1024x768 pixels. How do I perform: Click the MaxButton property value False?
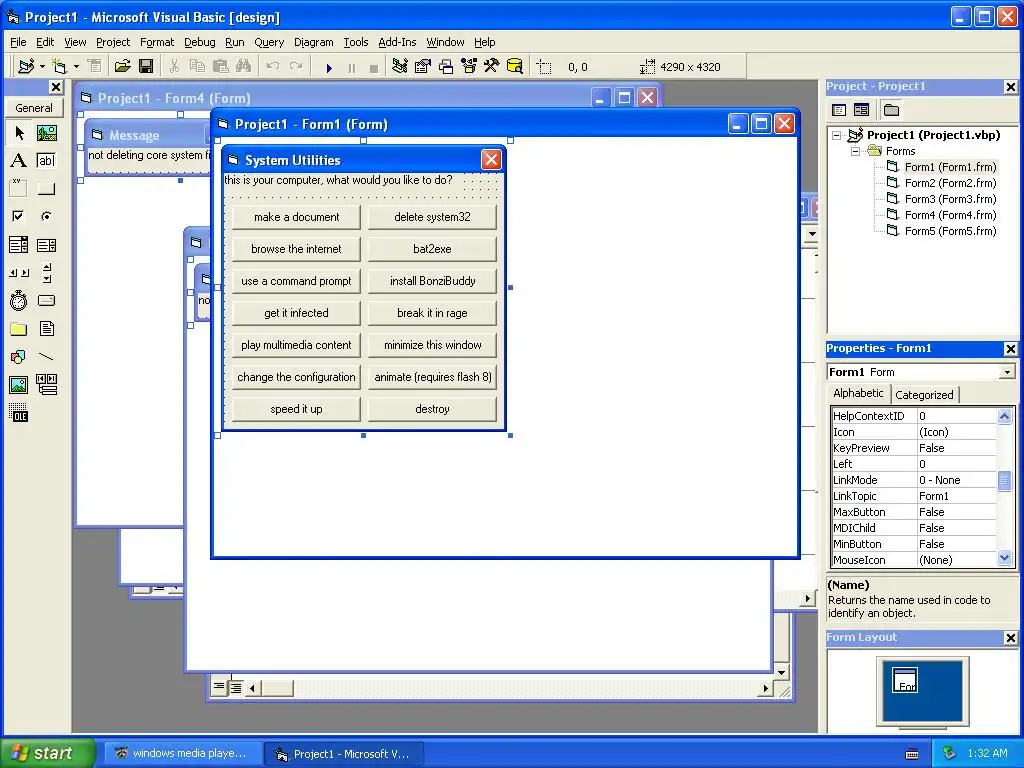point(957,512)
